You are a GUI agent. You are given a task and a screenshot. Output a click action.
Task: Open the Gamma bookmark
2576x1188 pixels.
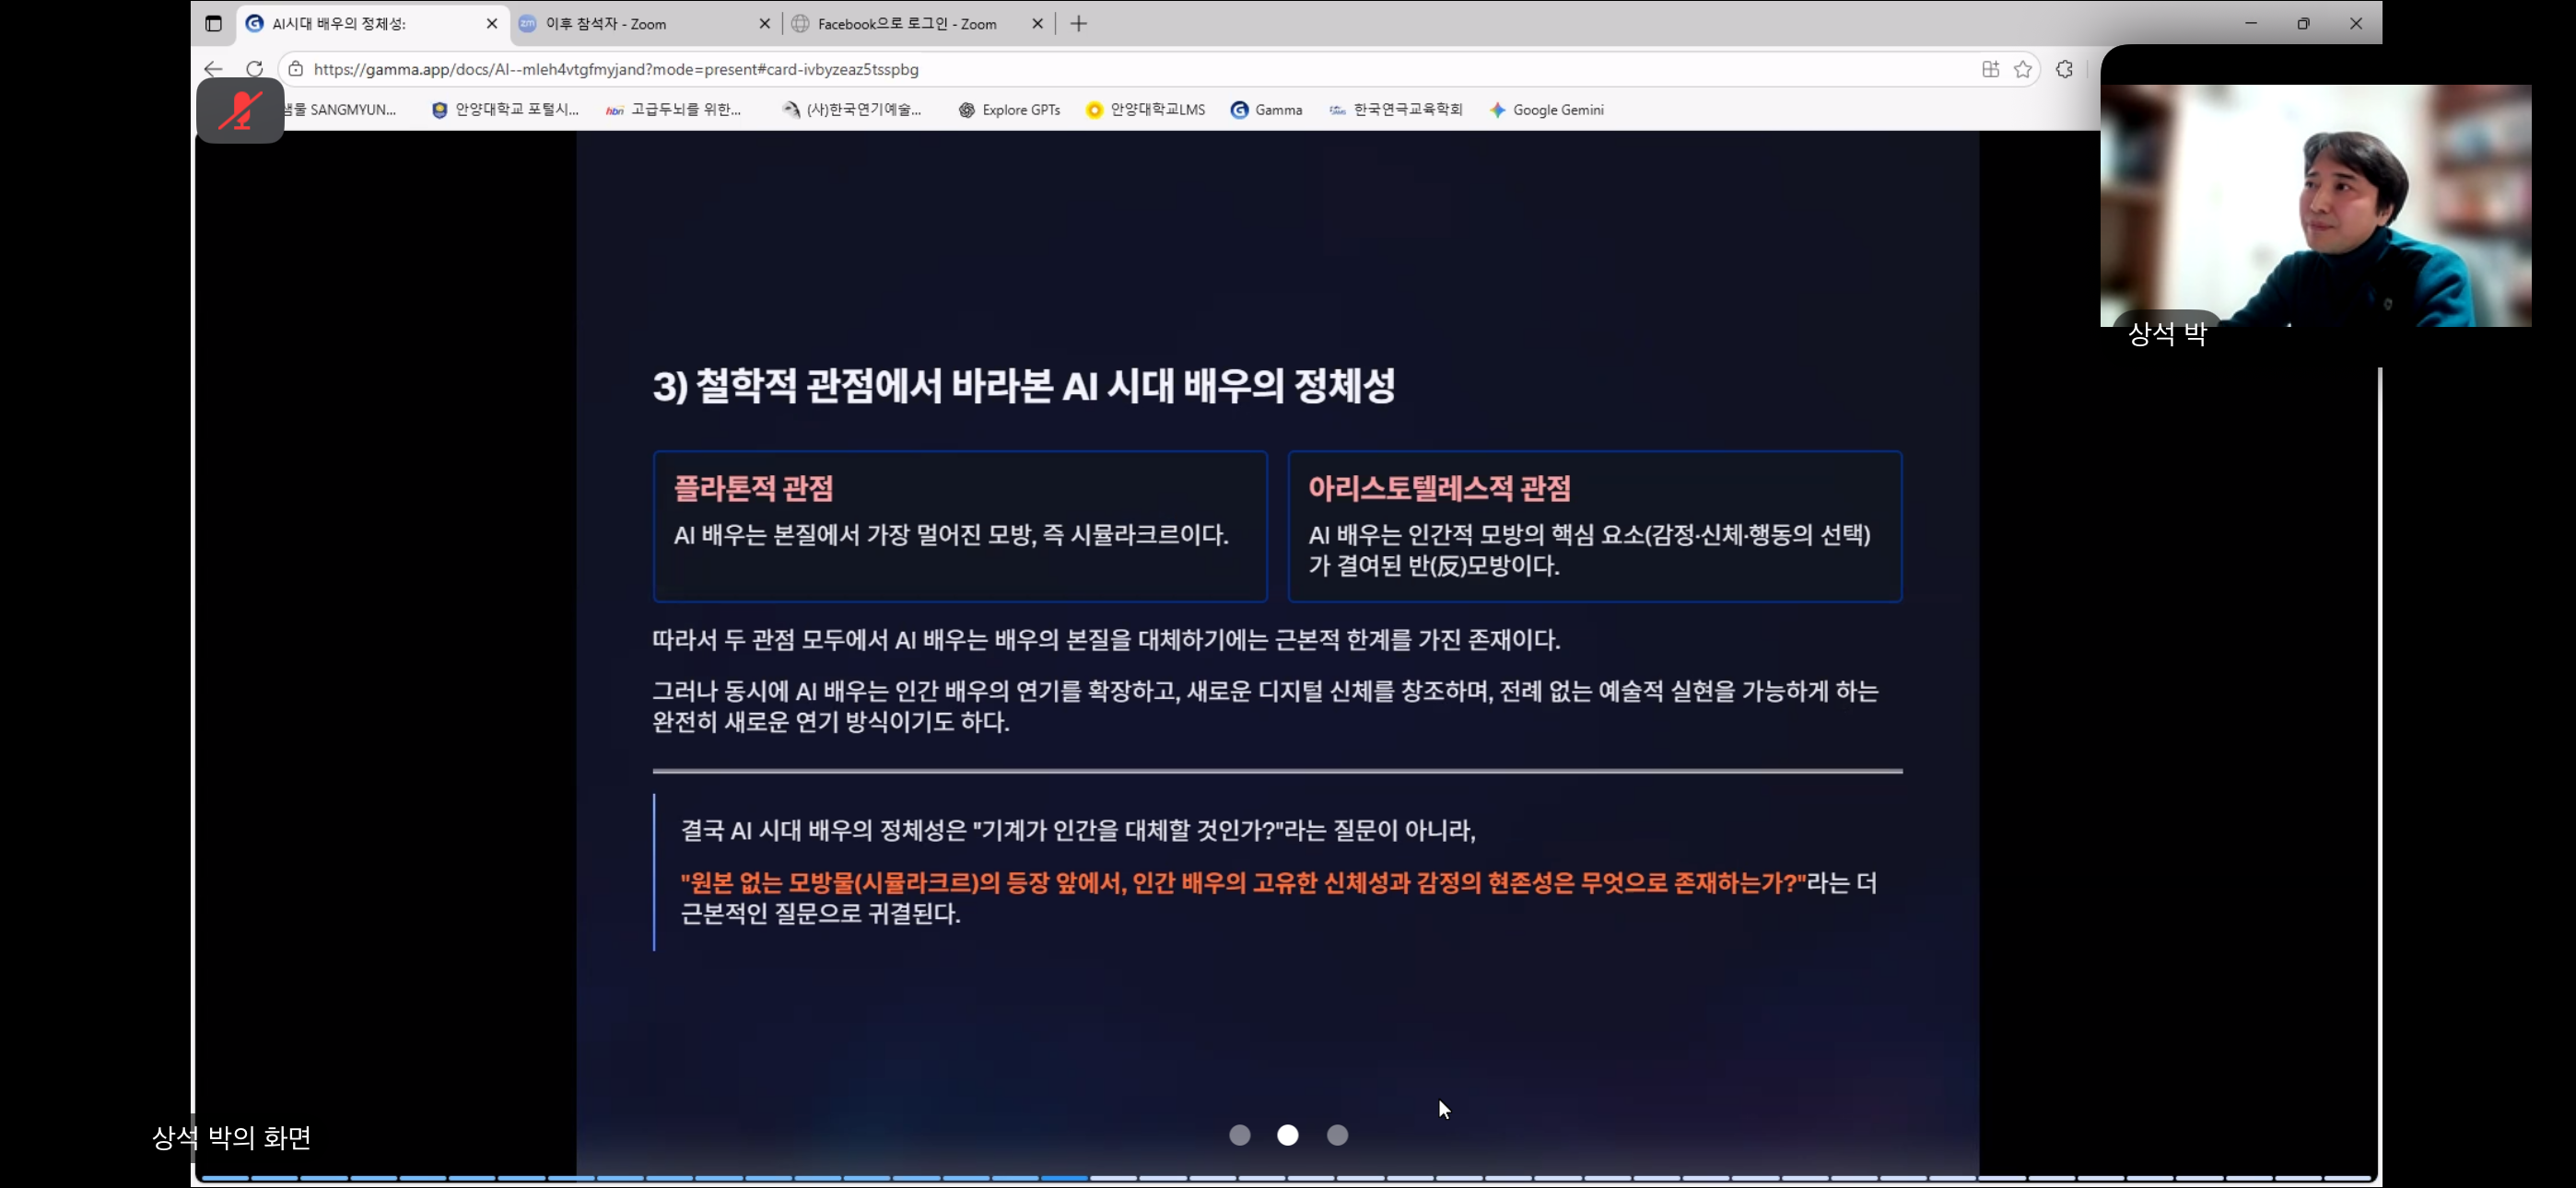[x=1266, y=110]
